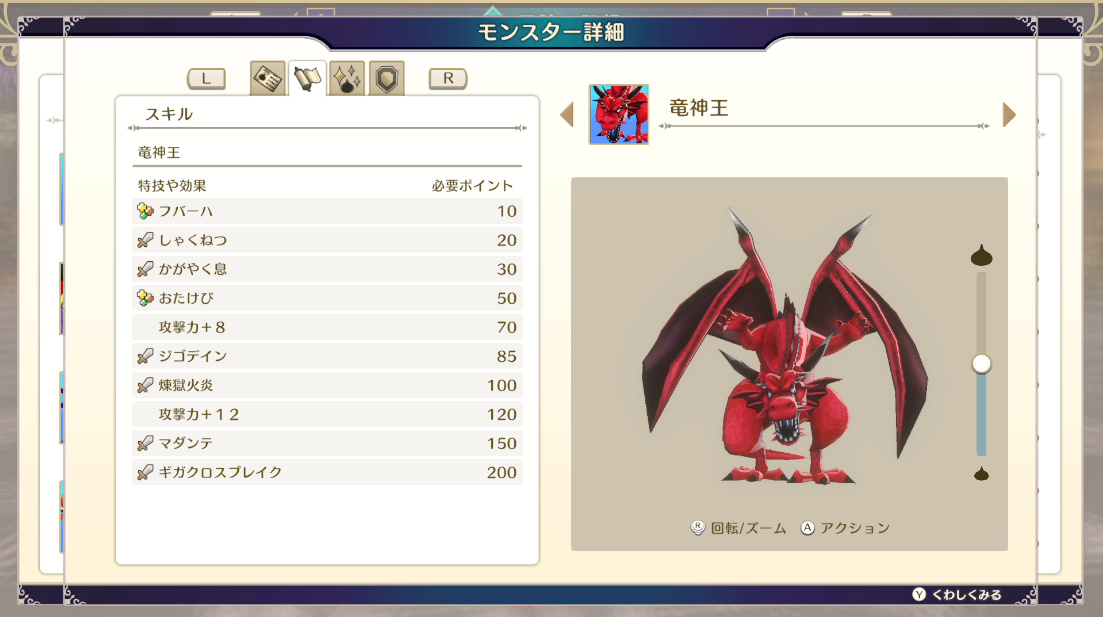The width and height of the screenshot is (1103, 617).
Task: Show previous monster with left arrow
Action: [567, 115]
